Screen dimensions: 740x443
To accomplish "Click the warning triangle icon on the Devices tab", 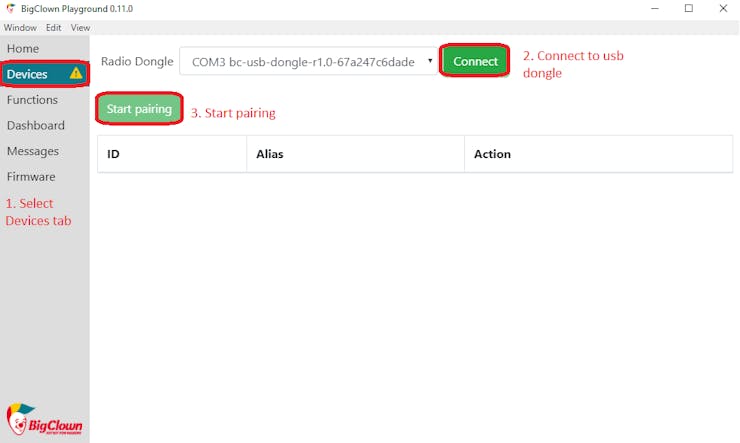I will pyautogui.click(x=76, y=73).
